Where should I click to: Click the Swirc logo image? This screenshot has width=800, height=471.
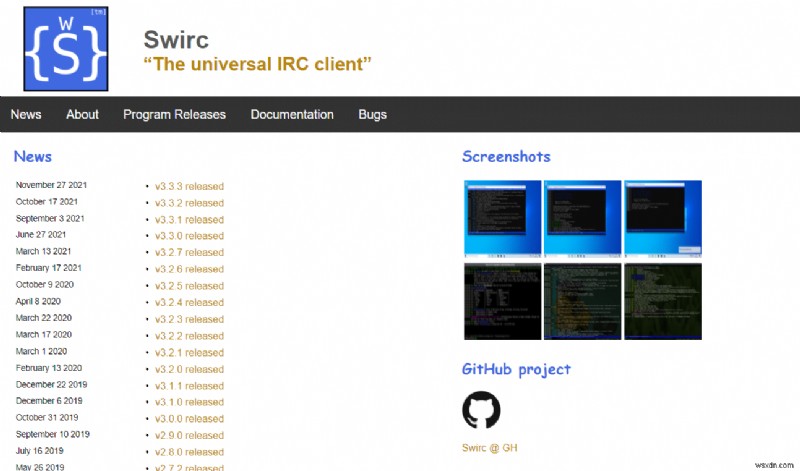click(x=66, y=48)
